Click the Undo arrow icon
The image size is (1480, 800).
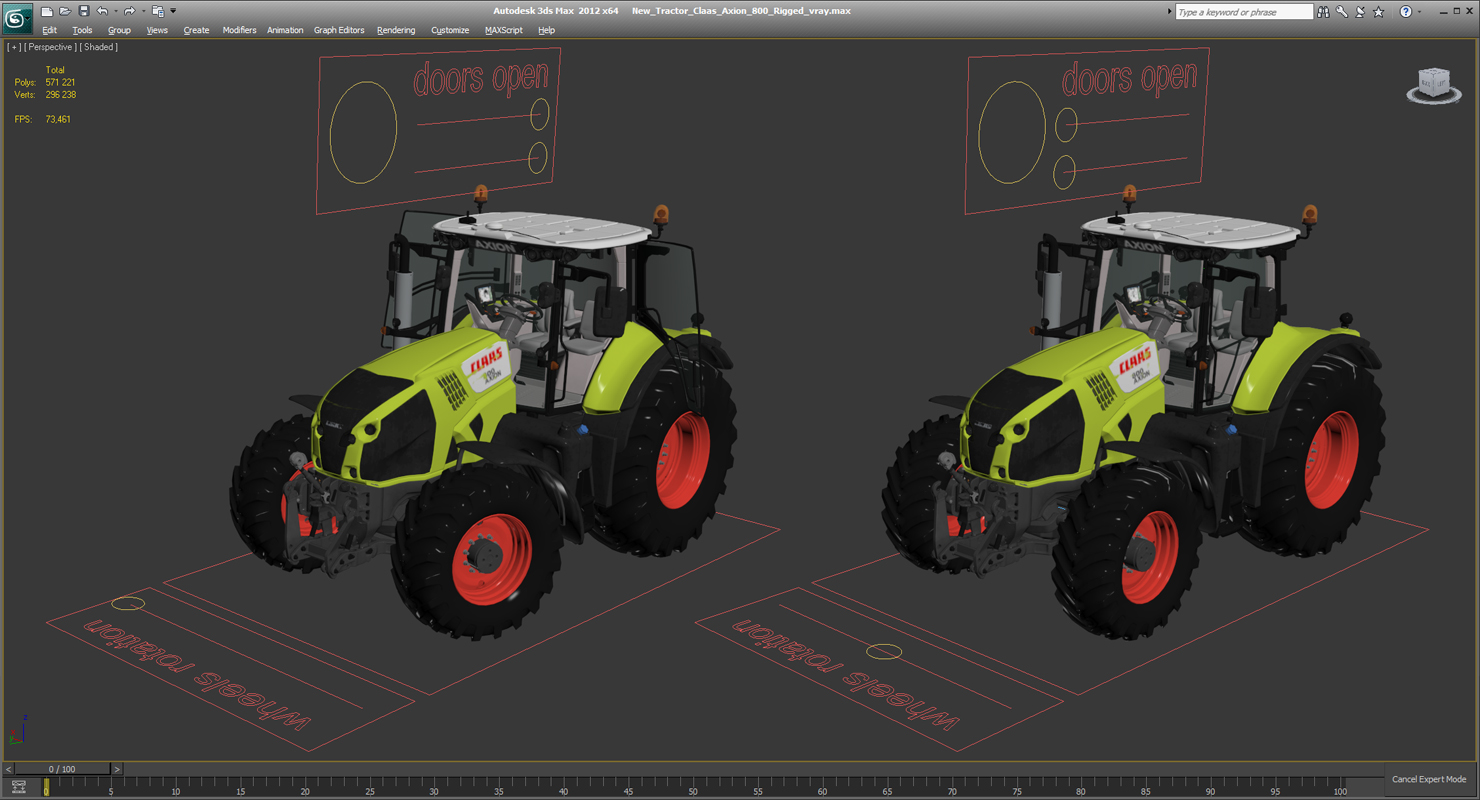[x=102, y=11]
